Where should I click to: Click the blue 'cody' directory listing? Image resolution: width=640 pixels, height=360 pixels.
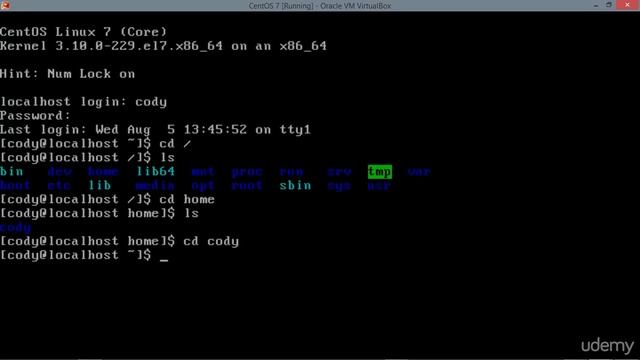tap(16, 227)
